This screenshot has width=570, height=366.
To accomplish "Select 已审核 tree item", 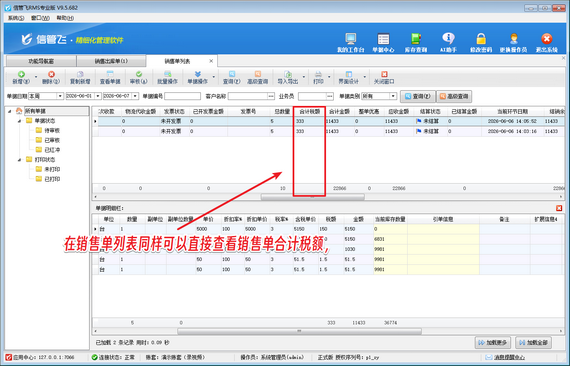I will pos(52,140).
